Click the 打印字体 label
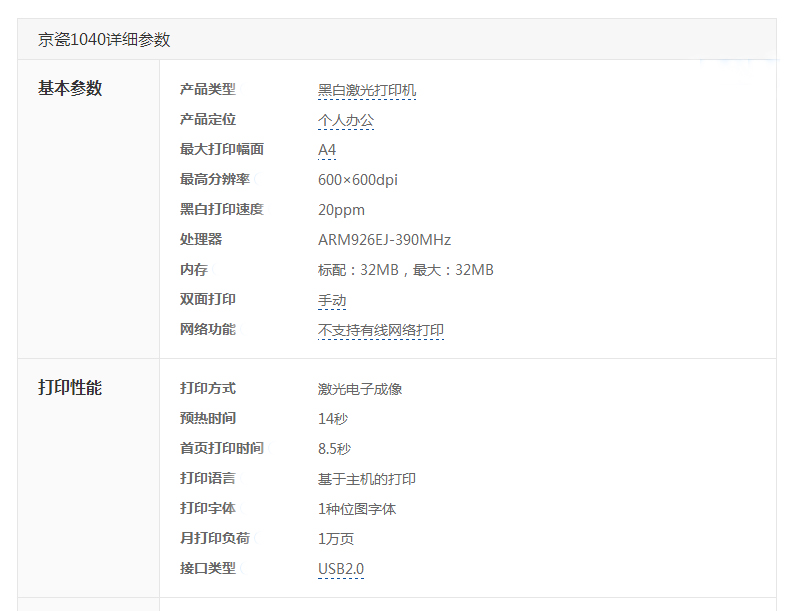The width and height of the screenshot is (790, 611). [208, 508]
